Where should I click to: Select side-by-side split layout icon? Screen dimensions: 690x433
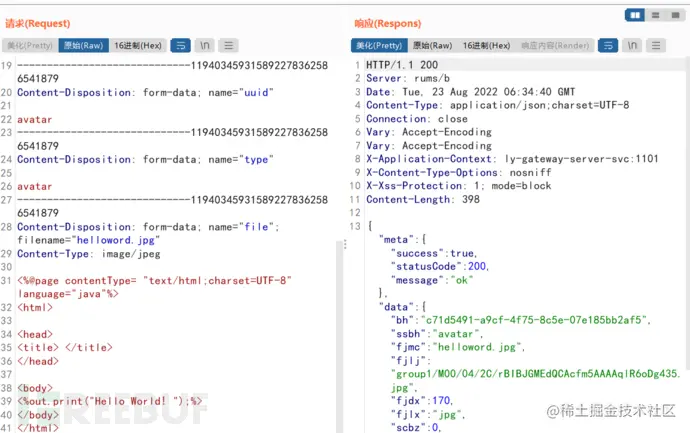click(635, 15)
